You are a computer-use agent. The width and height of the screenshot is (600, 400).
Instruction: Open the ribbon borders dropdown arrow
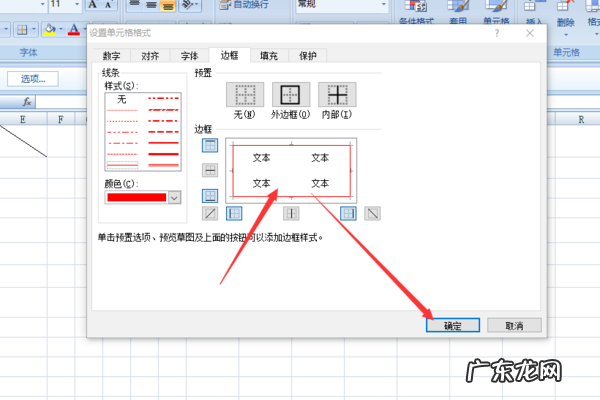coord(34,29)
